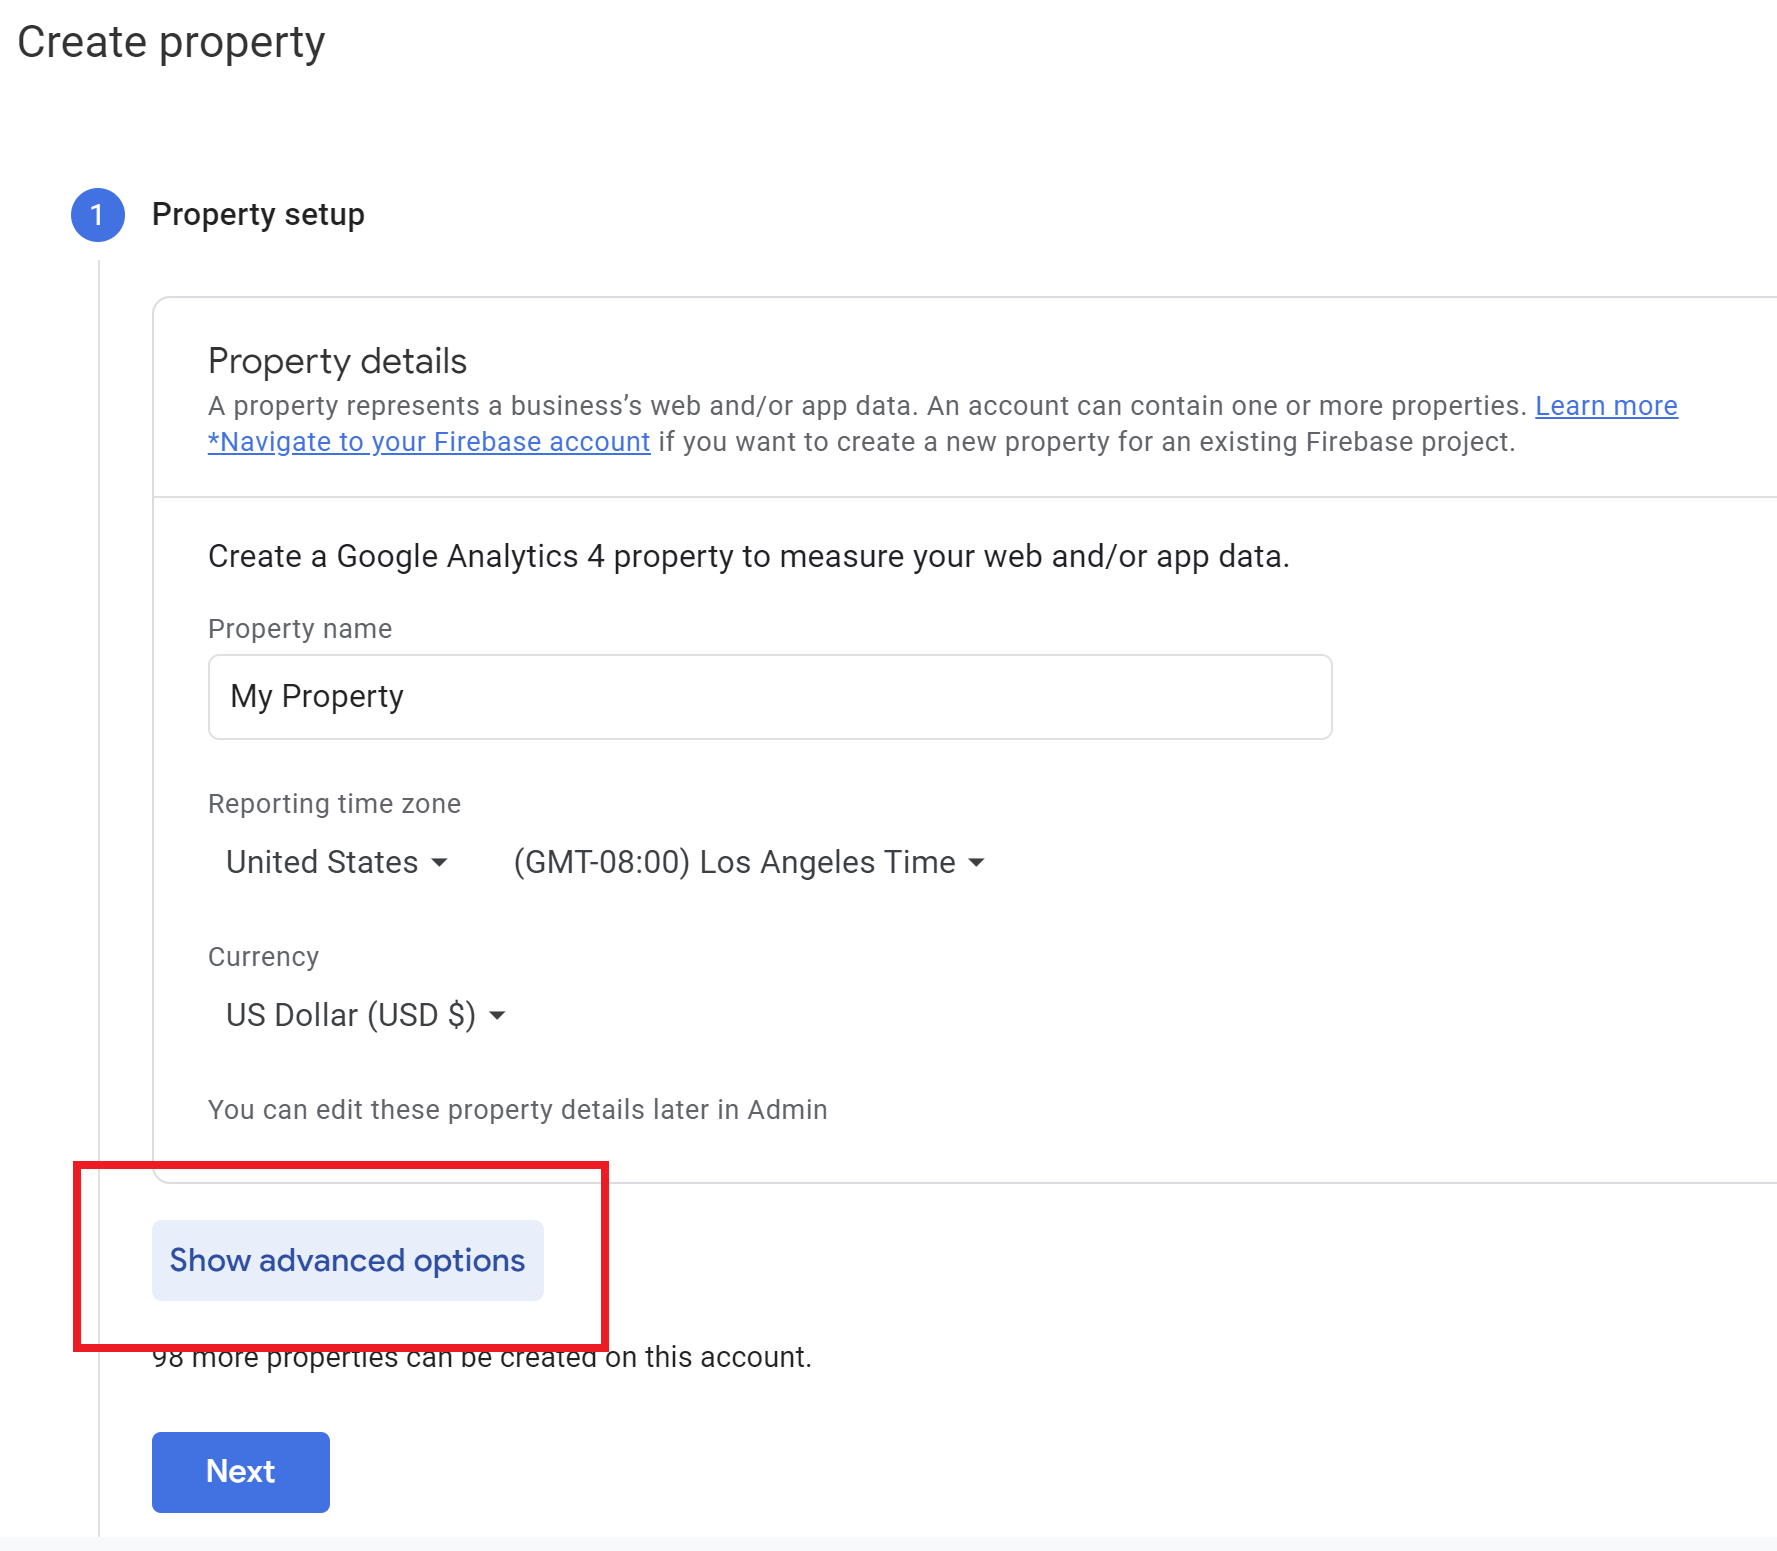Open the US Dollar currency dropdown
This screenshot has height=1551, width=1777.
click(365, 1015)
